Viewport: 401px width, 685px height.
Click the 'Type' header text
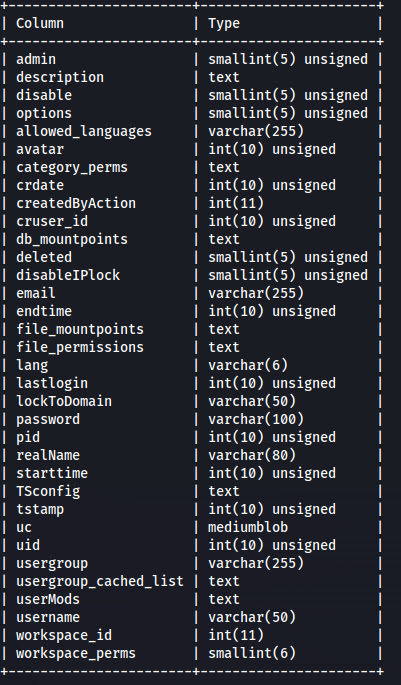(224, 23)
